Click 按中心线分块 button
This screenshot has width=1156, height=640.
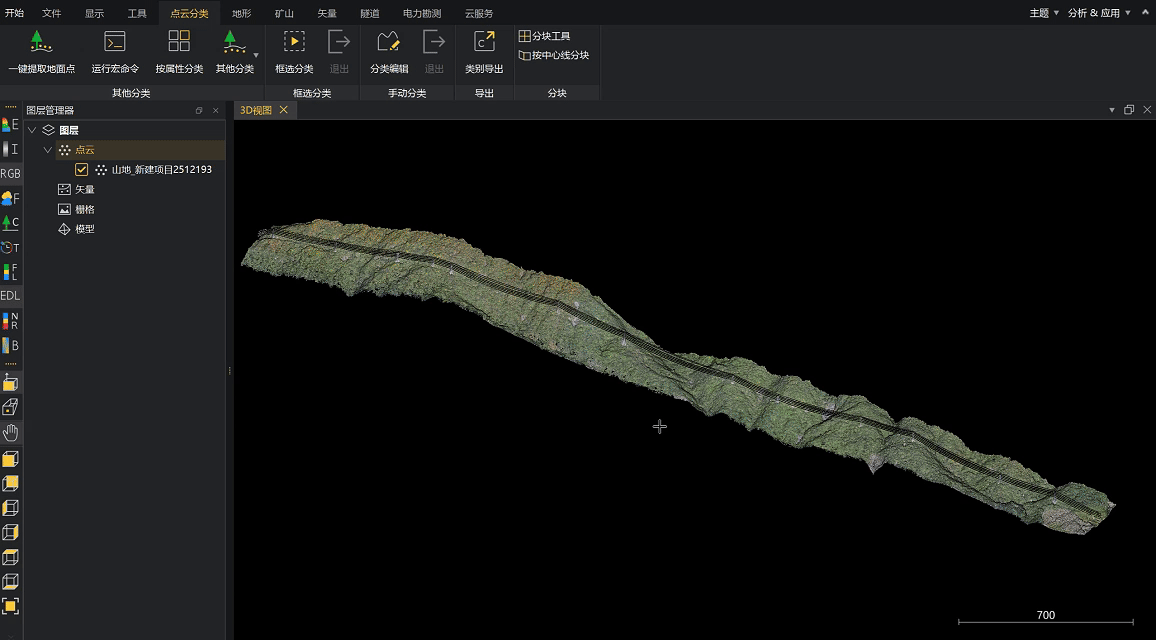click(554, 56)
